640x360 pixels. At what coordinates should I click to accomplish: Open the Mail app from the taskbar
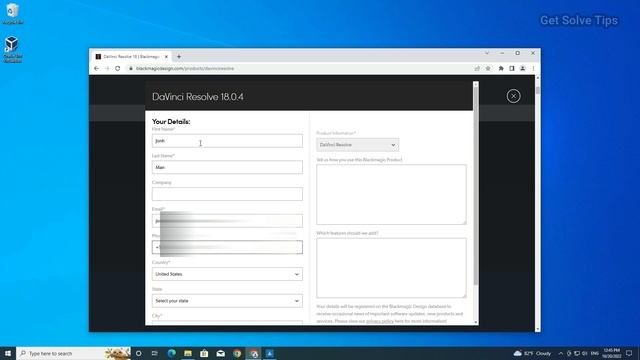220,353
